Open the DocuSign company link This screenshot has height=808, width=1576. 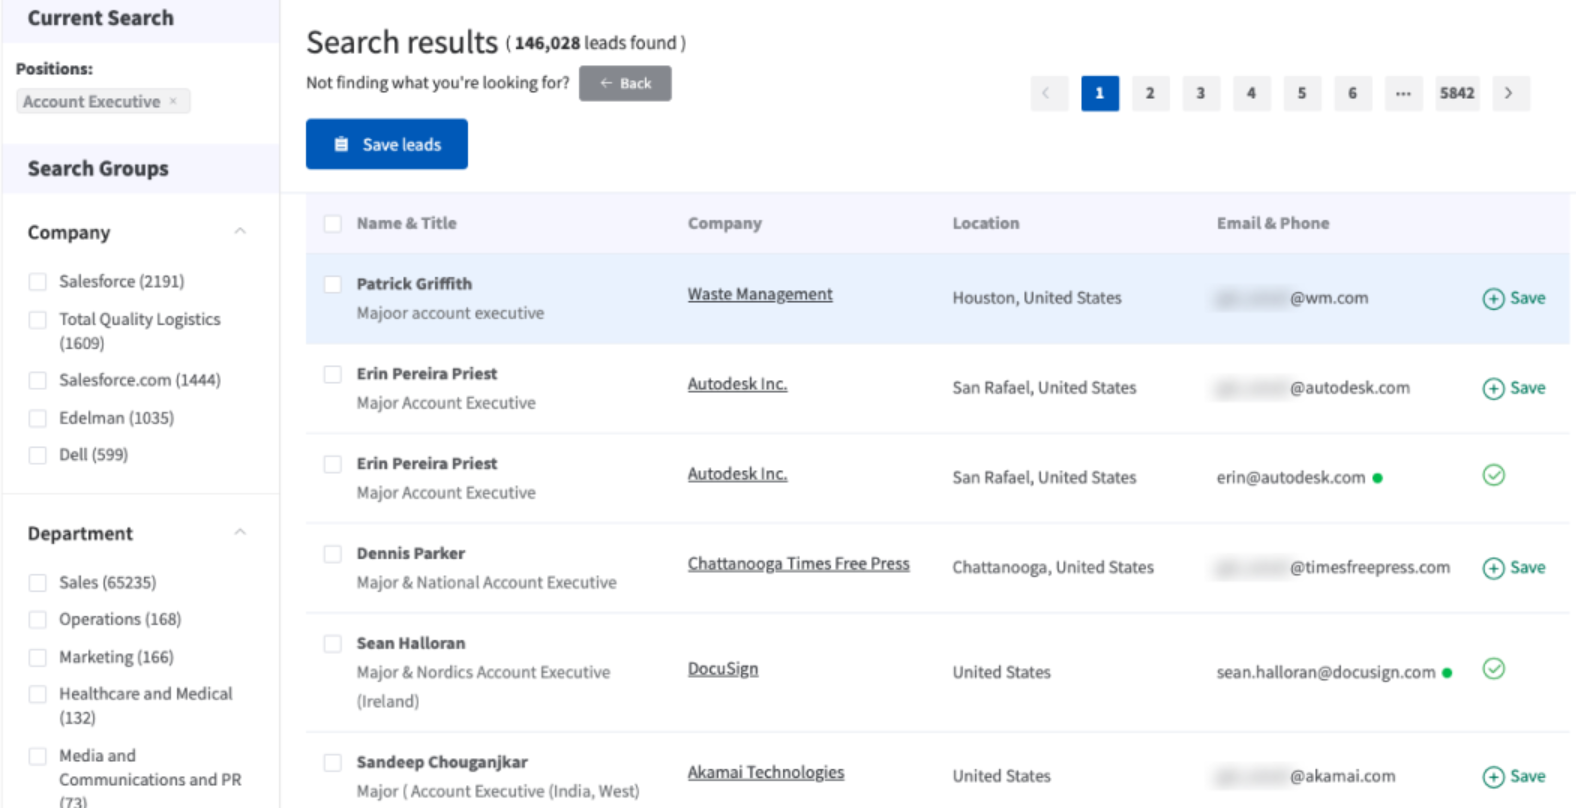(x=722, y=669)
